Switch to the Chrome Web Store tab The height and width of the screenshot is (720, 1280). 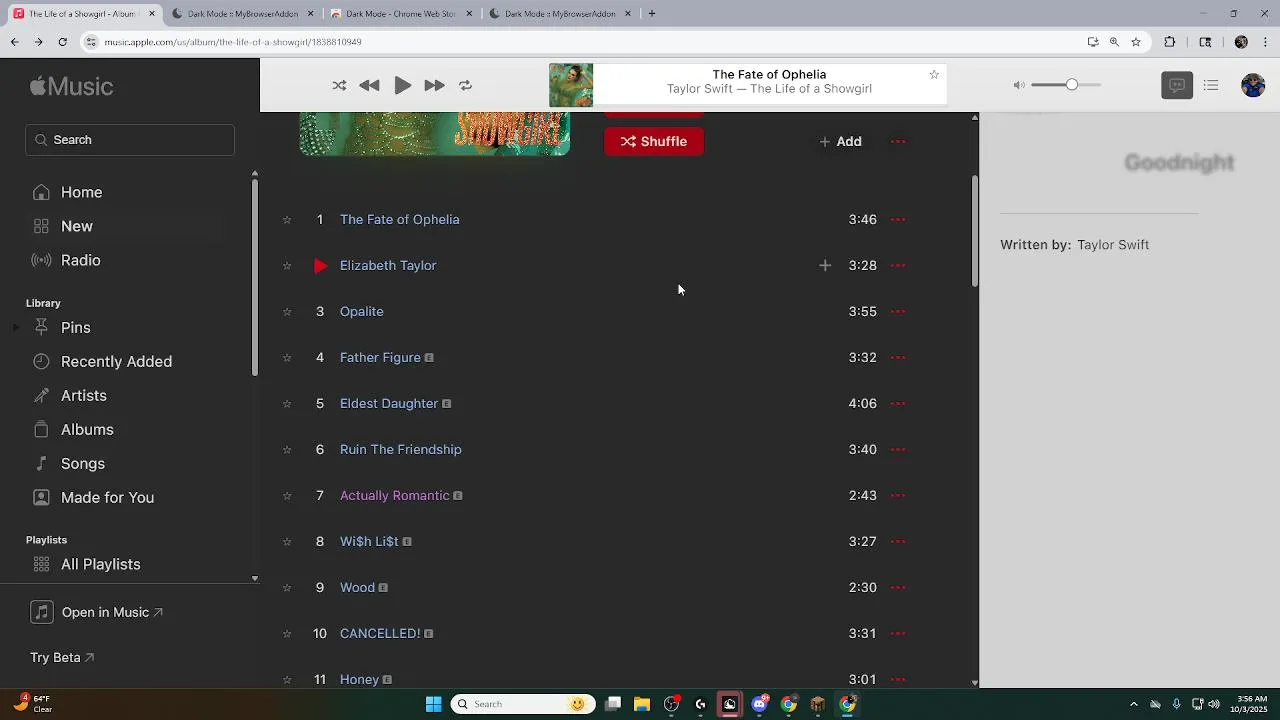[400, 14]
